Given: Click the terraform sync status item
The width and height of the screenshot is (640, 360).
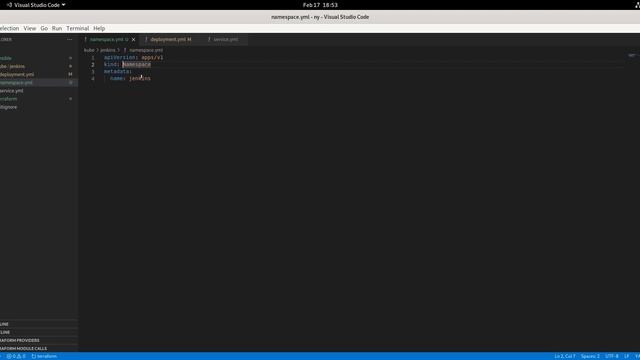Looking at the screenshot, I should (x=44, y=356).
